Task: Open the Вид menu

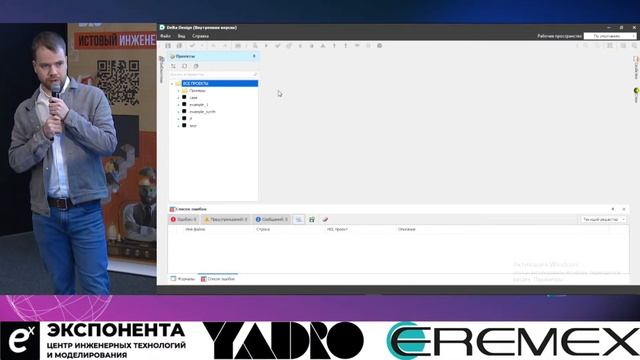Action: (x=181, y=36)
